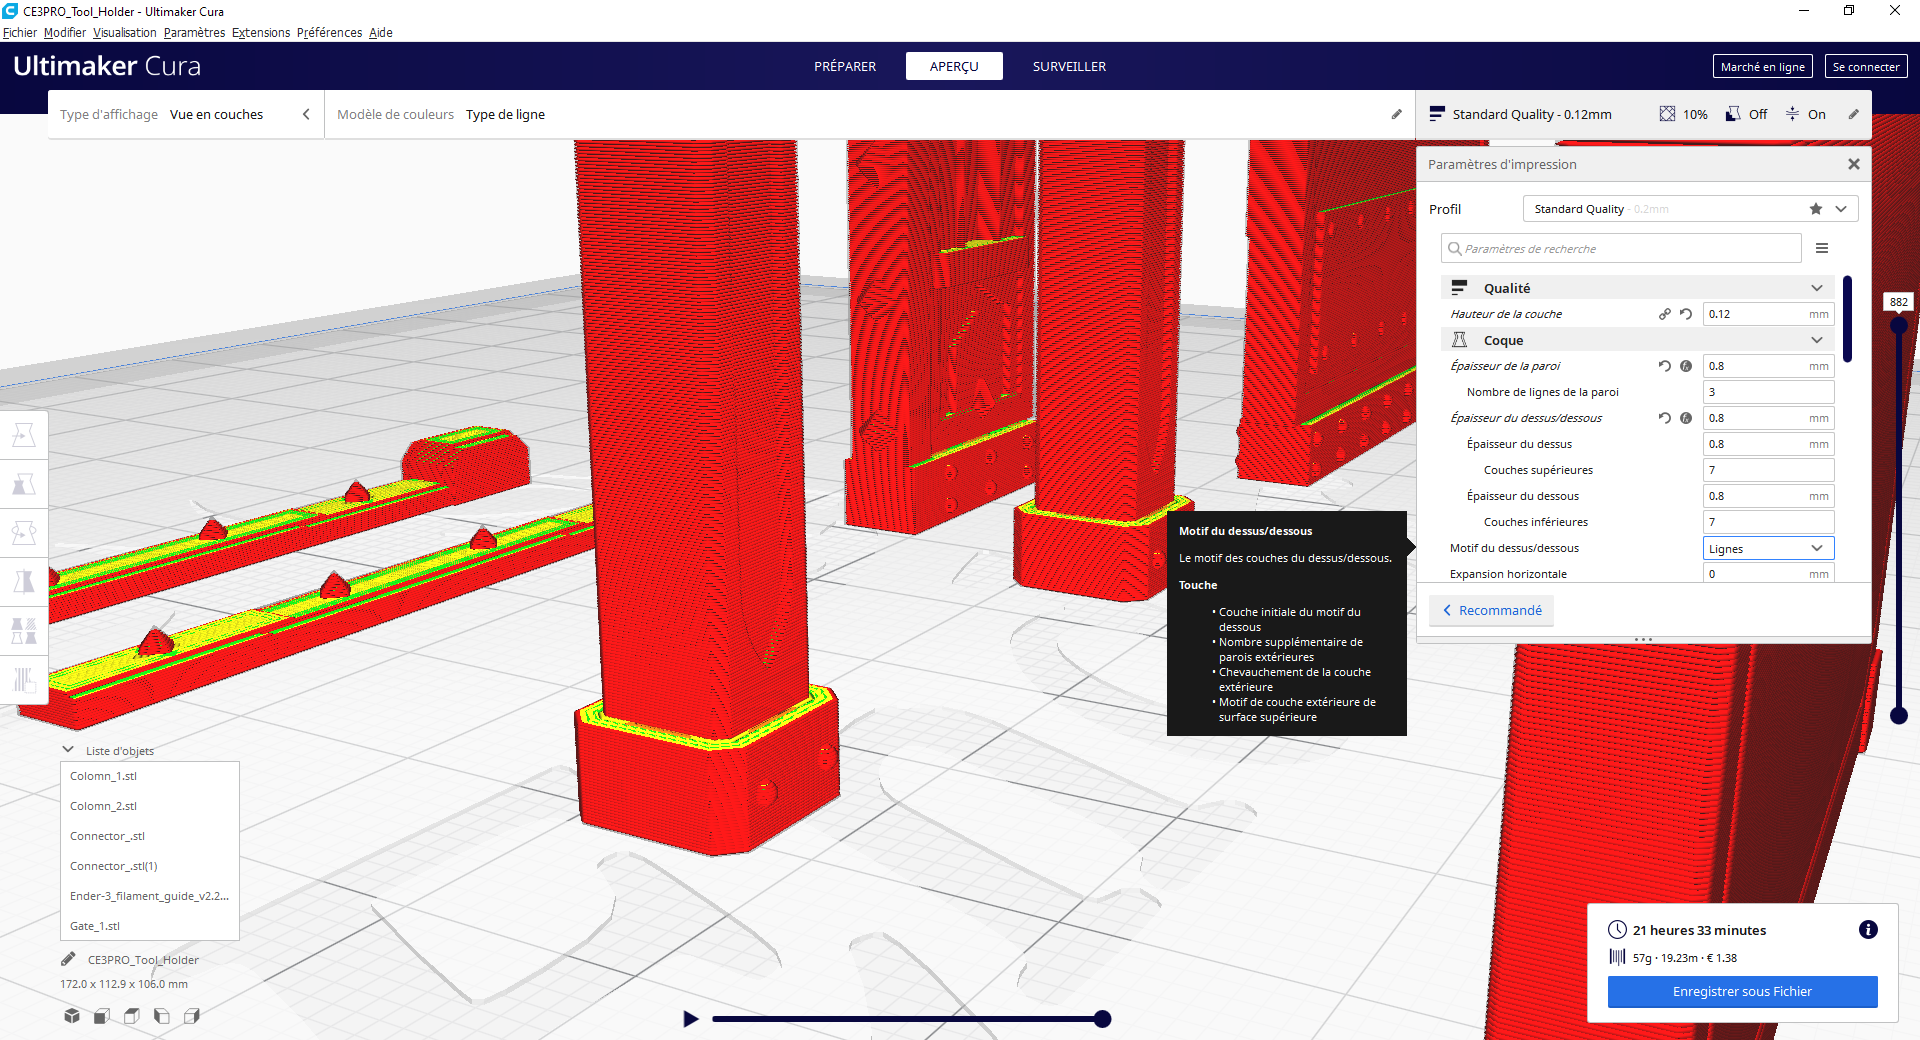Image resolution: width=1920 pixels, height=1040 pixels.
Task: Click Nombre de lignes de la paroi field
Action: (1768, 392)
